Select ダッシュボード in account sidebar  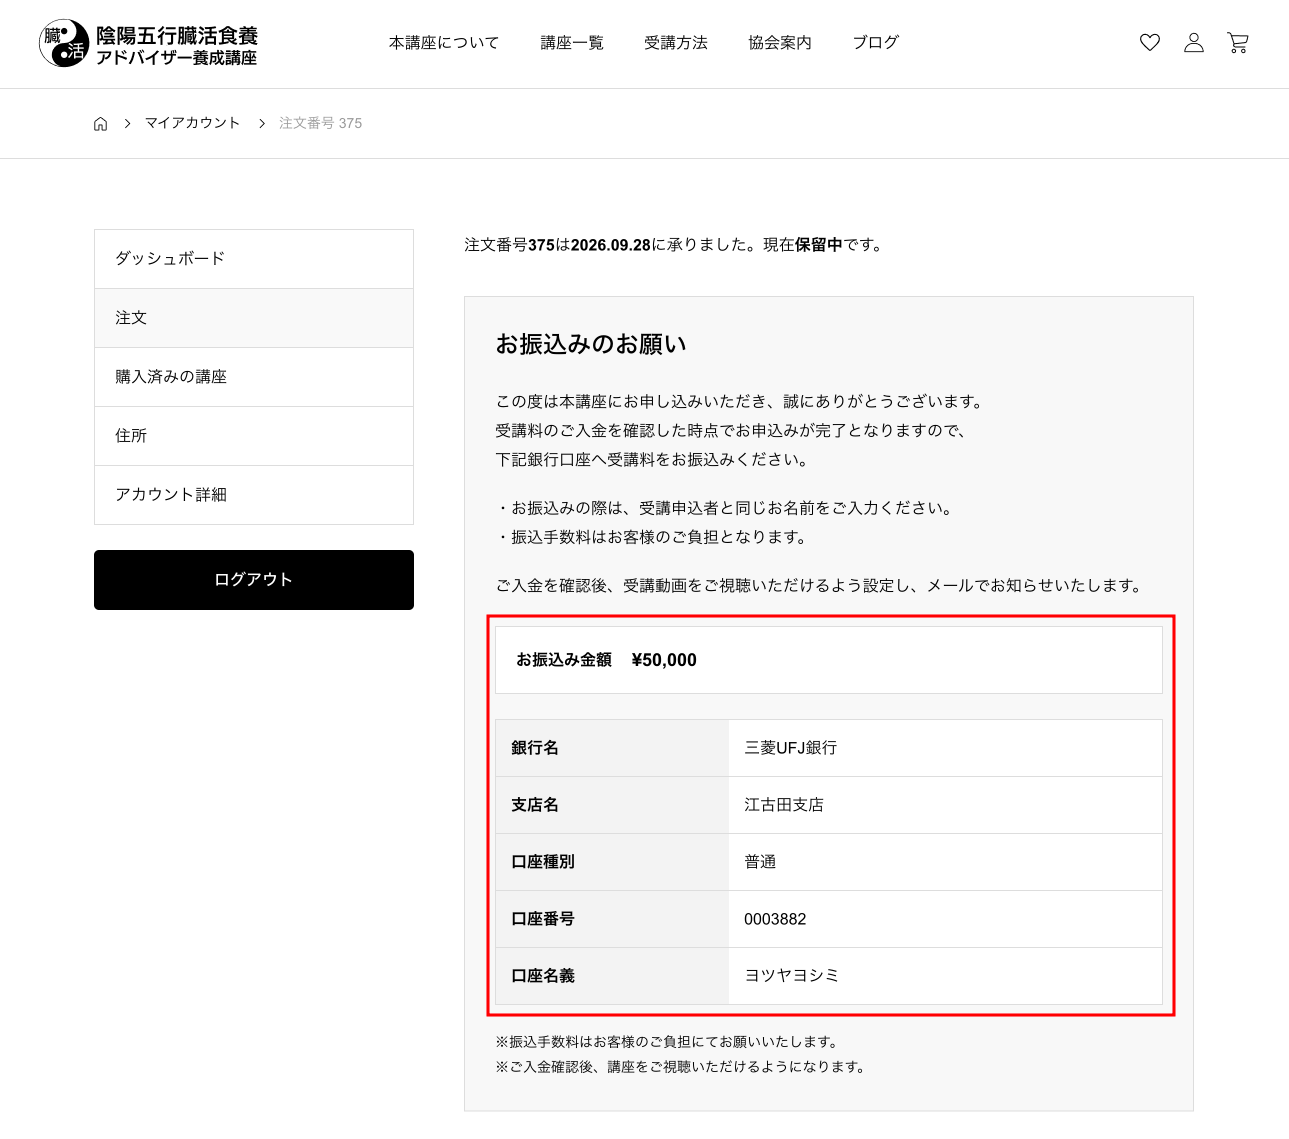pyautogui.click(x=254, y=259)
